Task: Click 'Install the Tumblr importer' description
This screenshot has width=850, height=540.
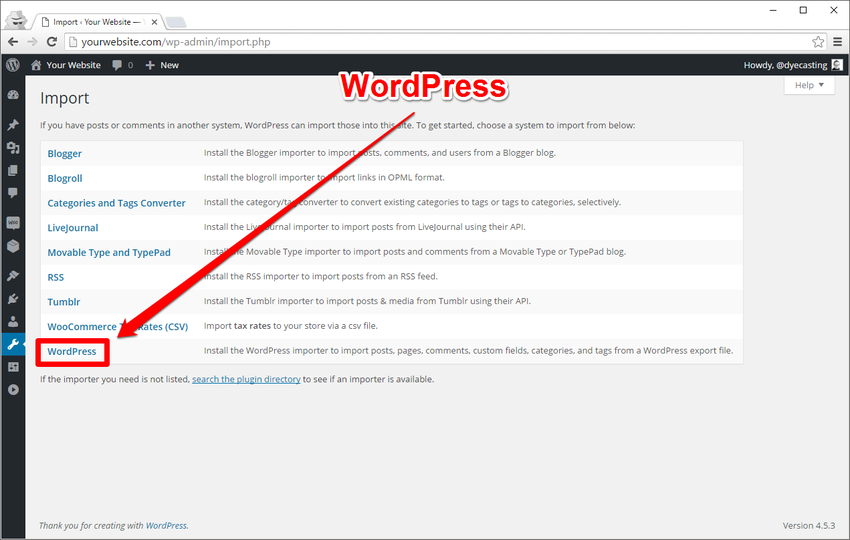Action: [x=367, y=301]
